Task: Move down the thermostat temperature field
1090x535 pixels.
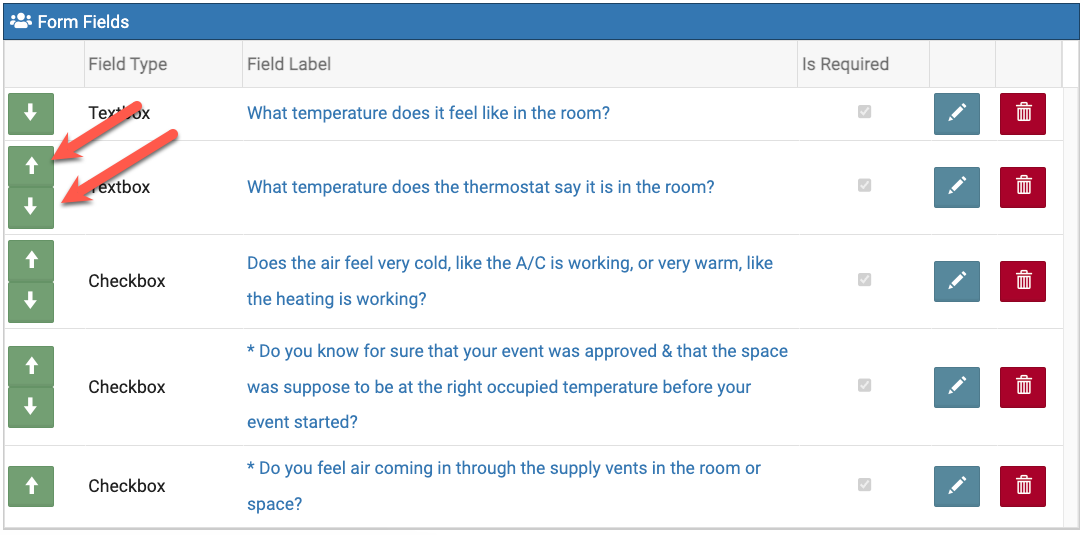Action: 31,207
